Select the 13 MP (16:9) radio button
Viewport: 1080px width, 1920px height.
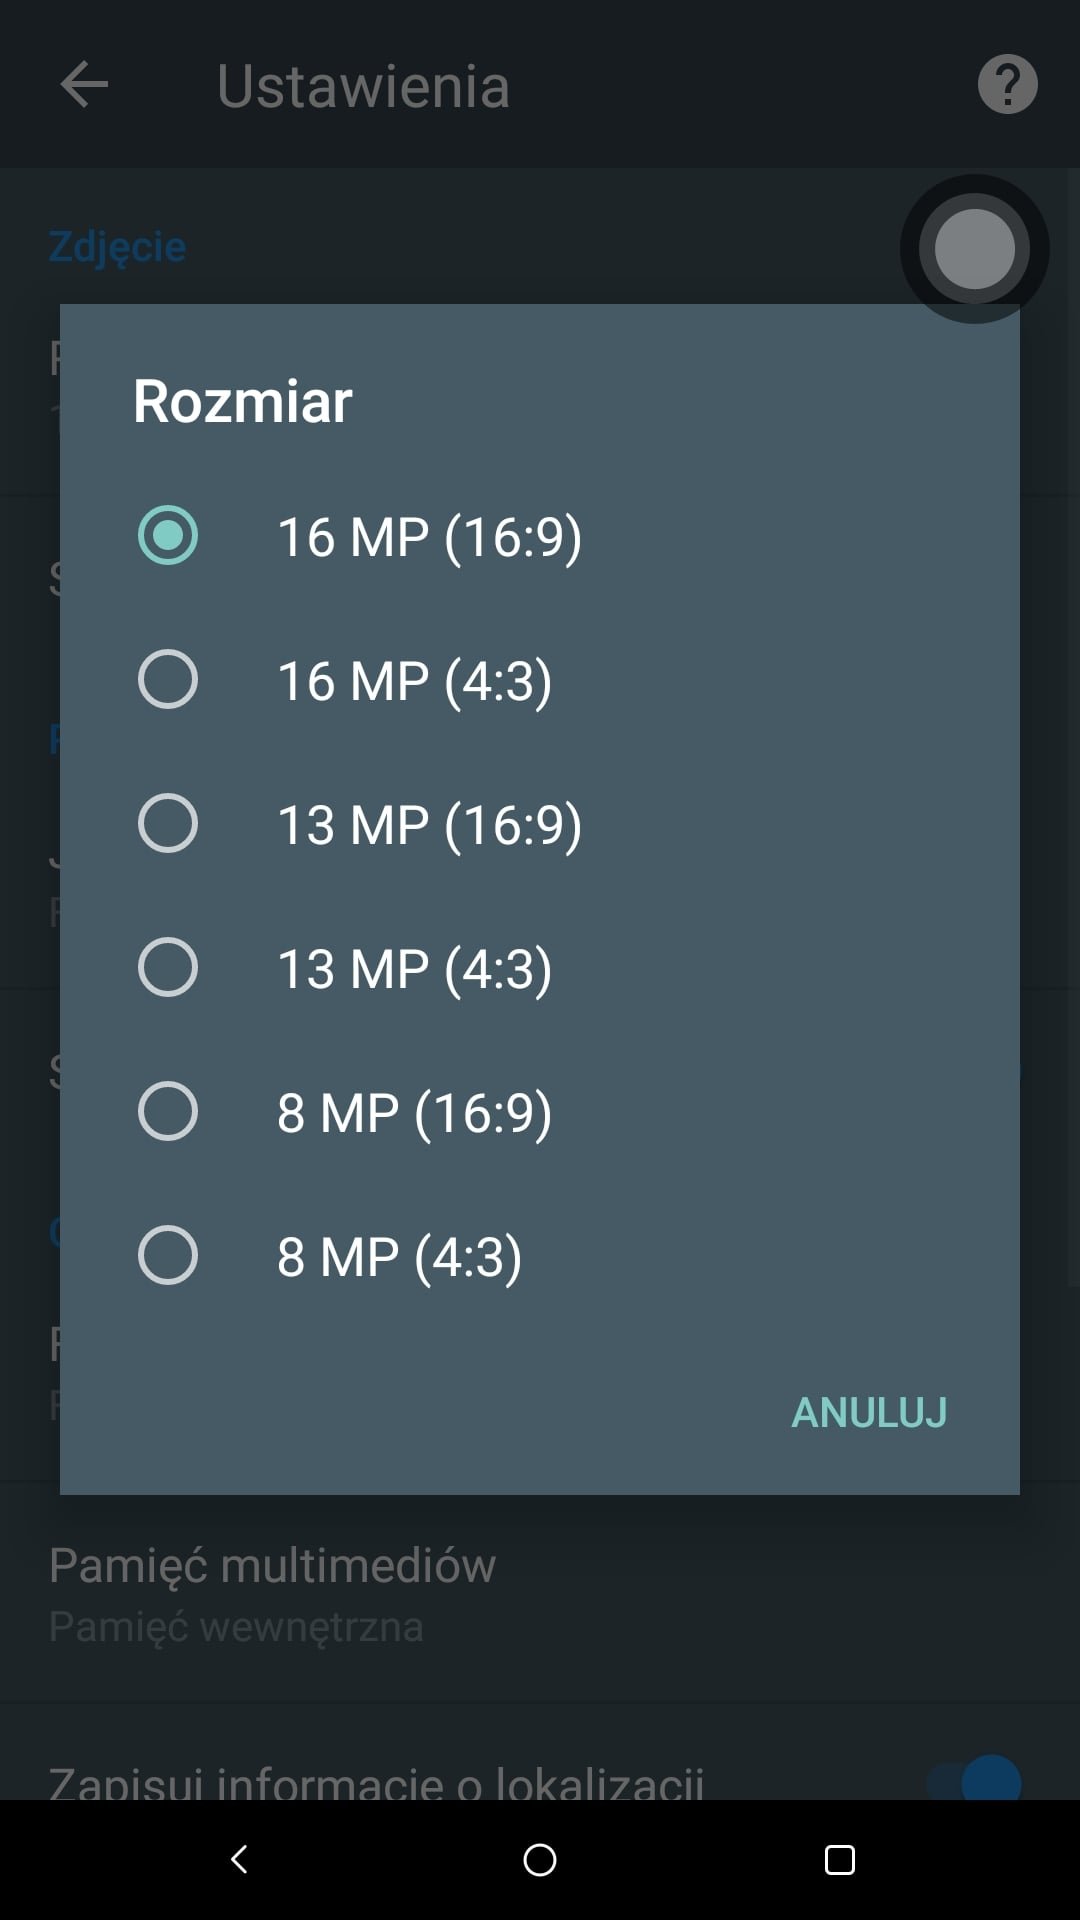click(167, 823)
